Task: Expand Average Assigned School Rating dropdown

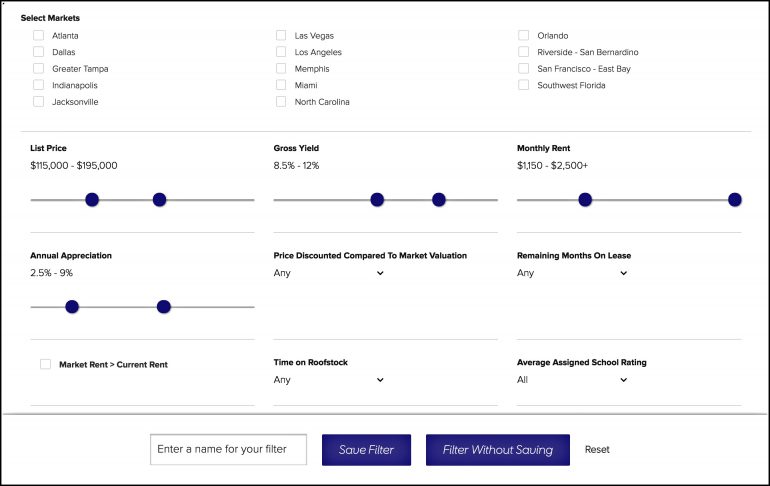Action: coord(572,380)
